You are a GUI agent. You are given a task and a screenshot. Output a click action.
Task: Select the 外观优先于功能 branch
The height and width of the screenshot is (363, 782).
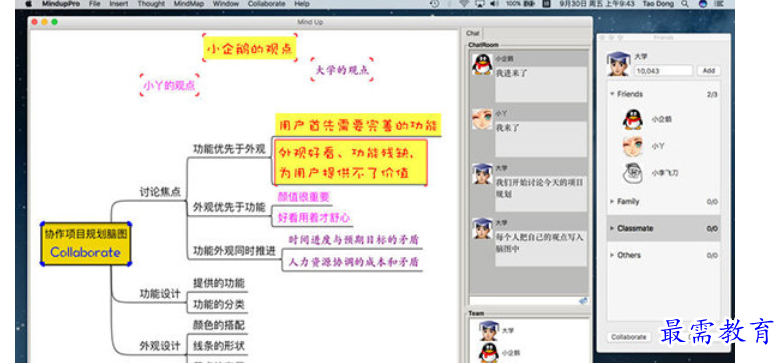[229, 207]
